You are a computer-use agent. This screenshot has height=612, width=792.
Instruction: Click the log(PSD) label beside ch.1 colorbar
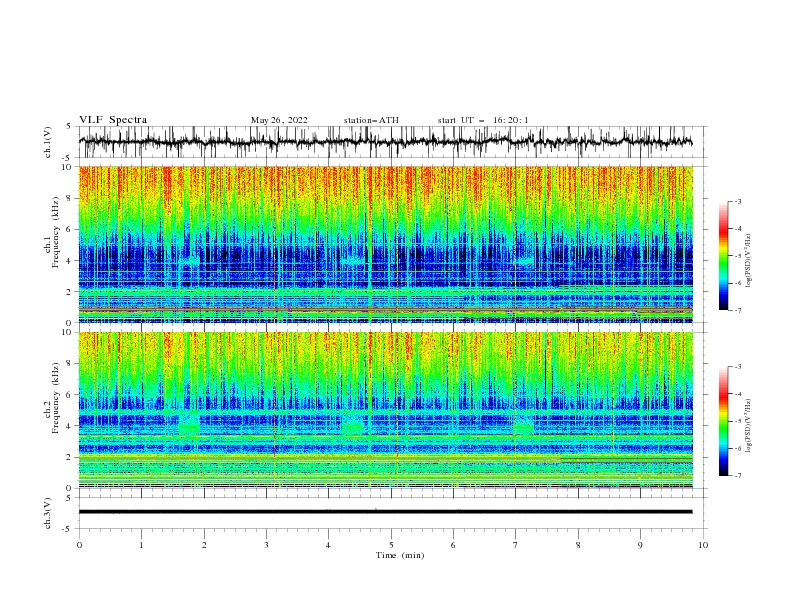tap(749, 261)
